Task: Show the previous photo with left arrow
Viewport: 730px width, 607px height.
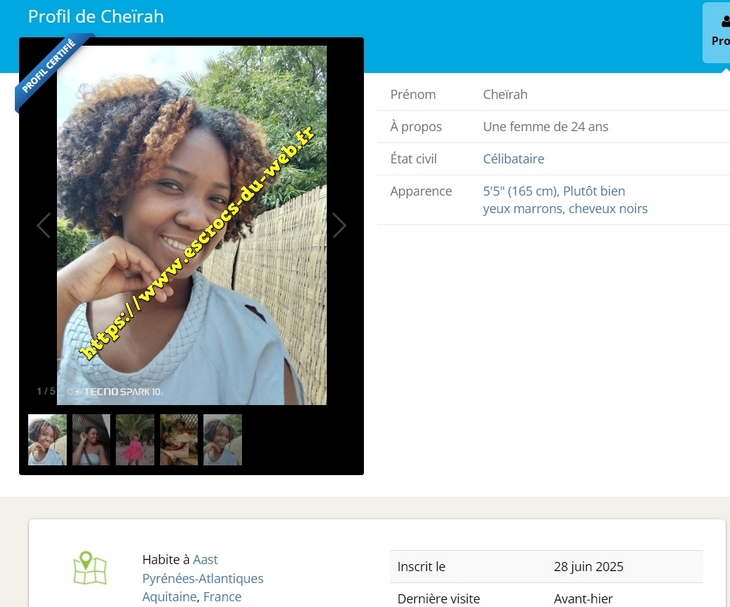Action: click(44, 225)
